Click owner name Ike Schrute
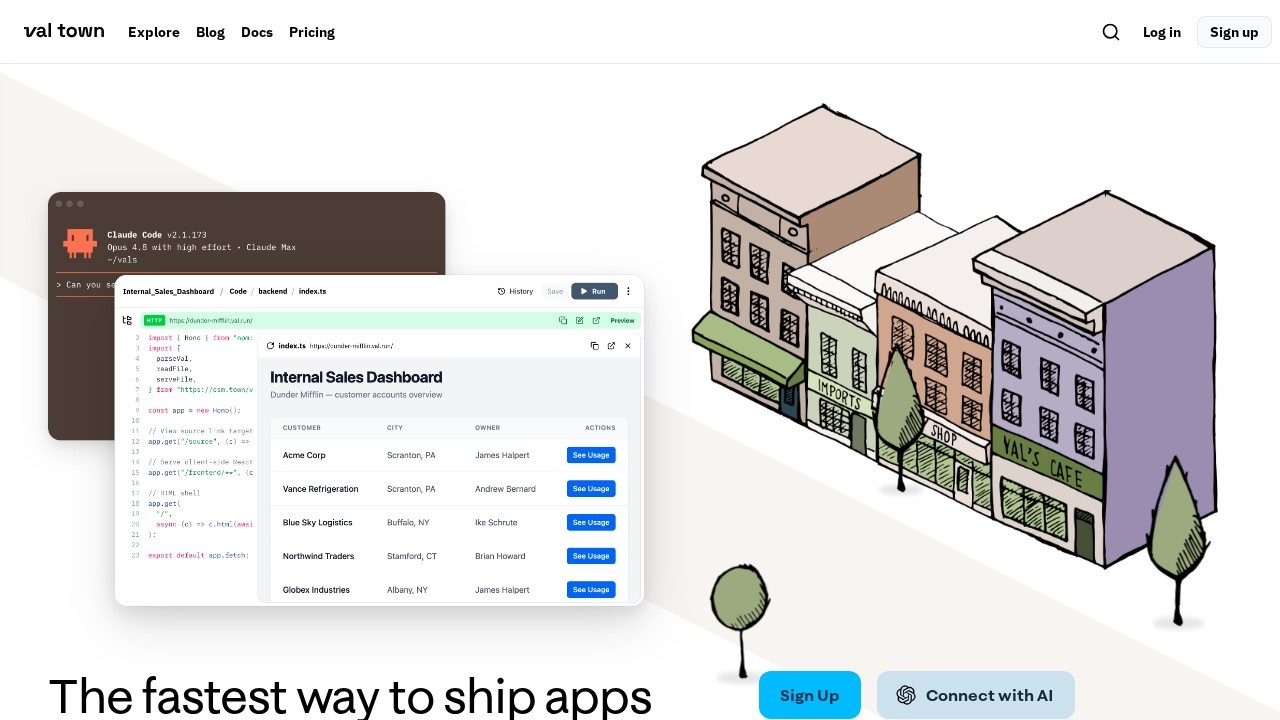1280x720 pixels. pyautogui.click(x=495, y=522)
